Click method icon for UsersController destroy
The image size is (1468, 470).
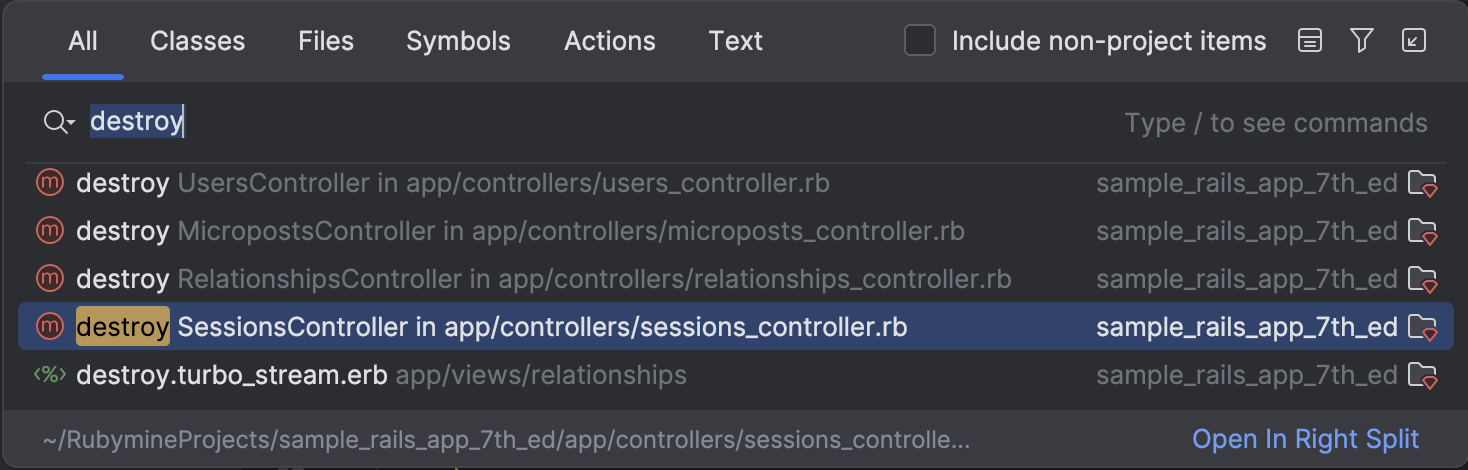[49, 183]
